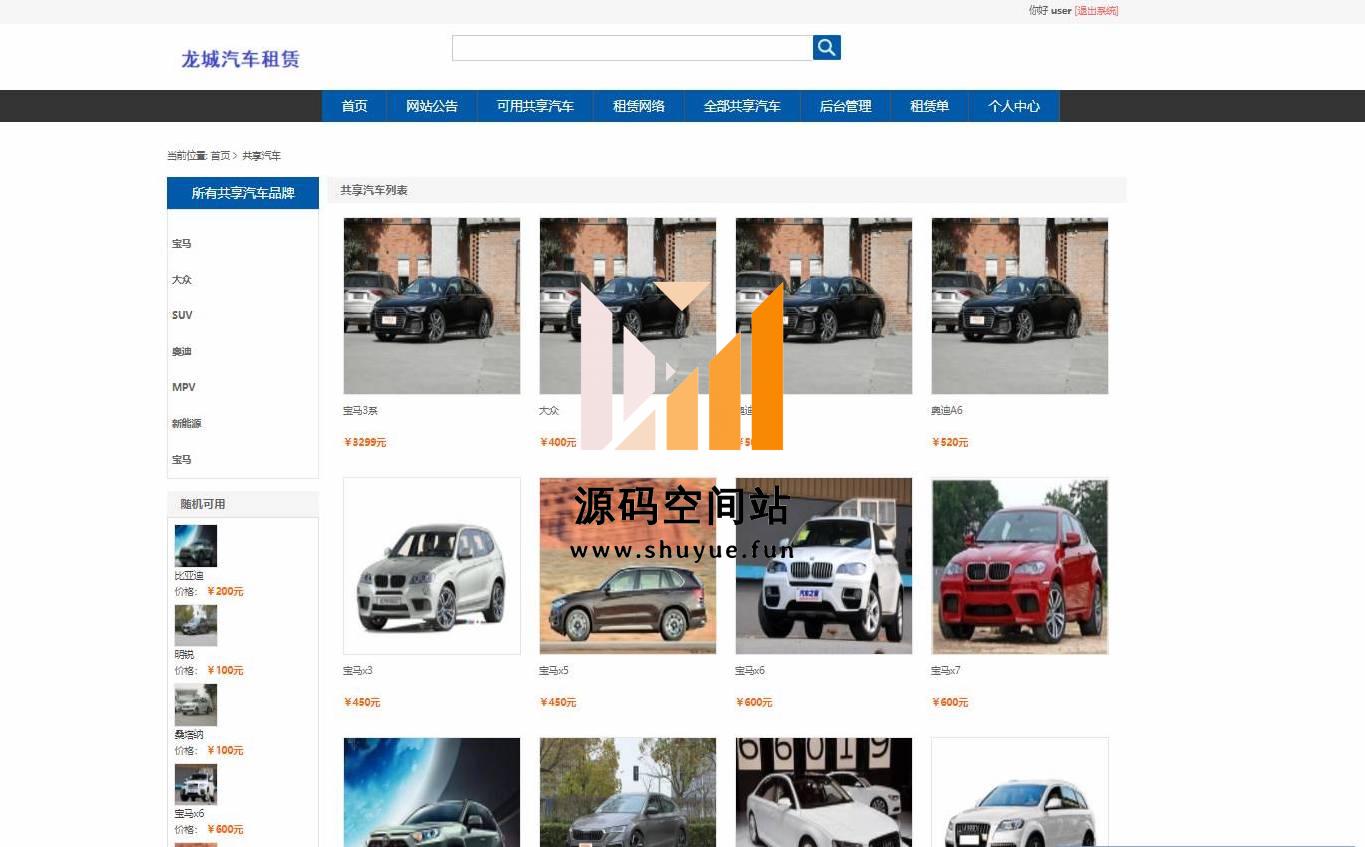Open the 奥迪A6 car photo
Screen dimensions: 1365x847
1020,306
